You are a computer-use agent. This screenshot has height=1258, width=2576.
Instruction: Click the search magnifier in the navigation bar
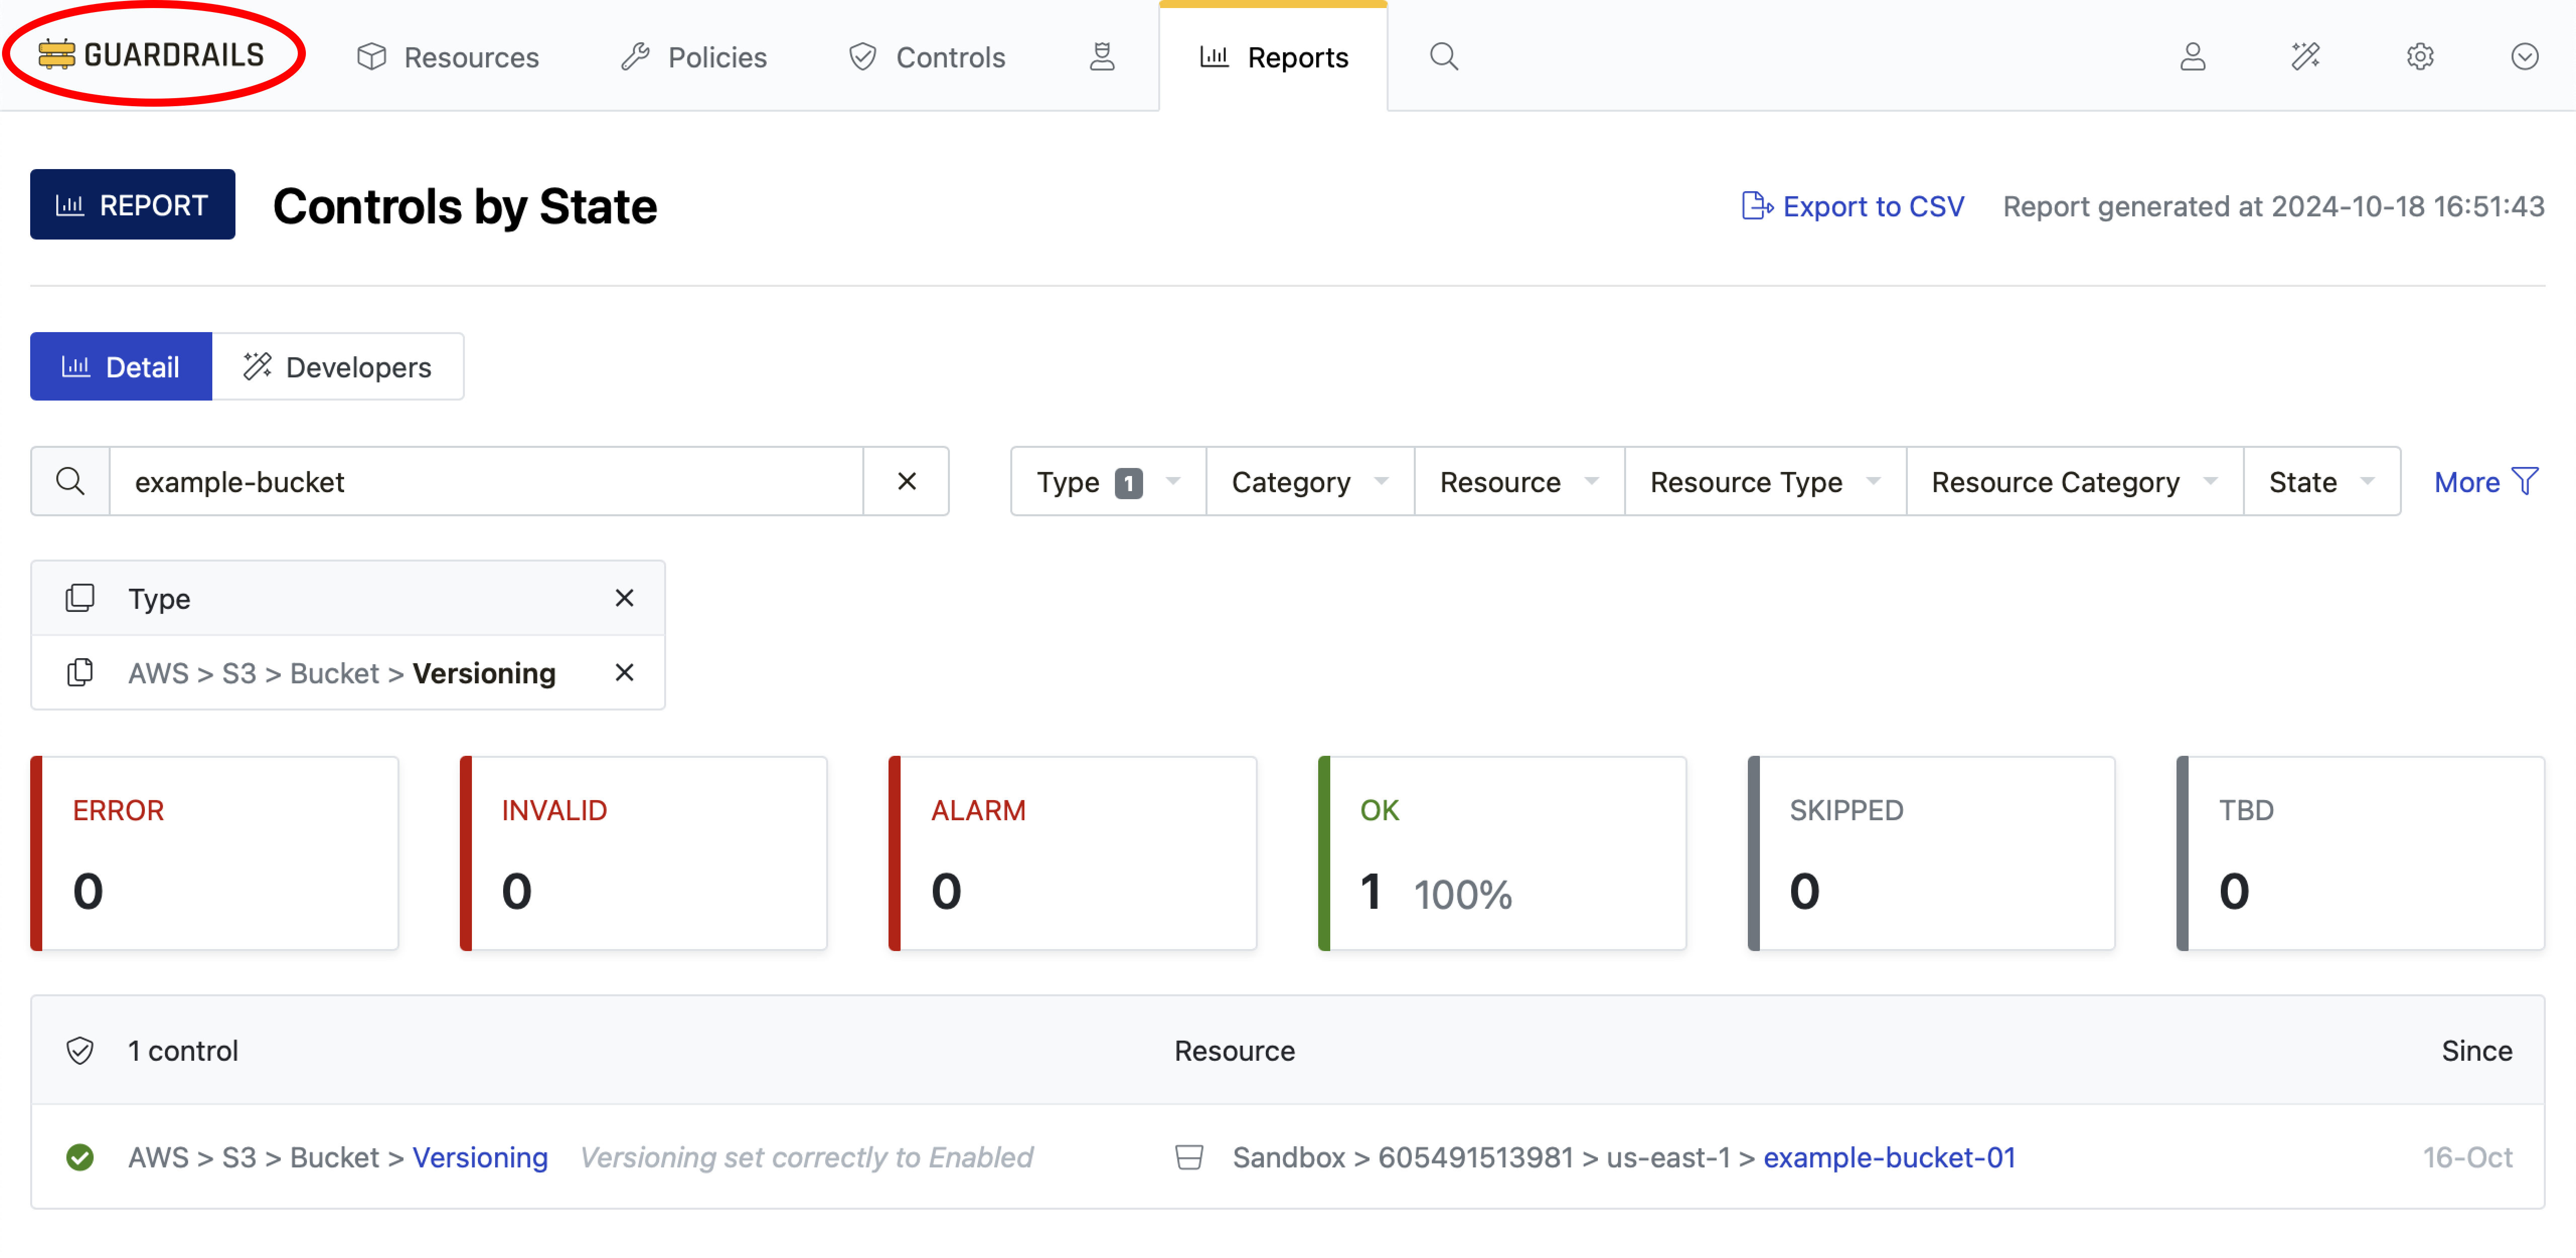point(1444,57)
